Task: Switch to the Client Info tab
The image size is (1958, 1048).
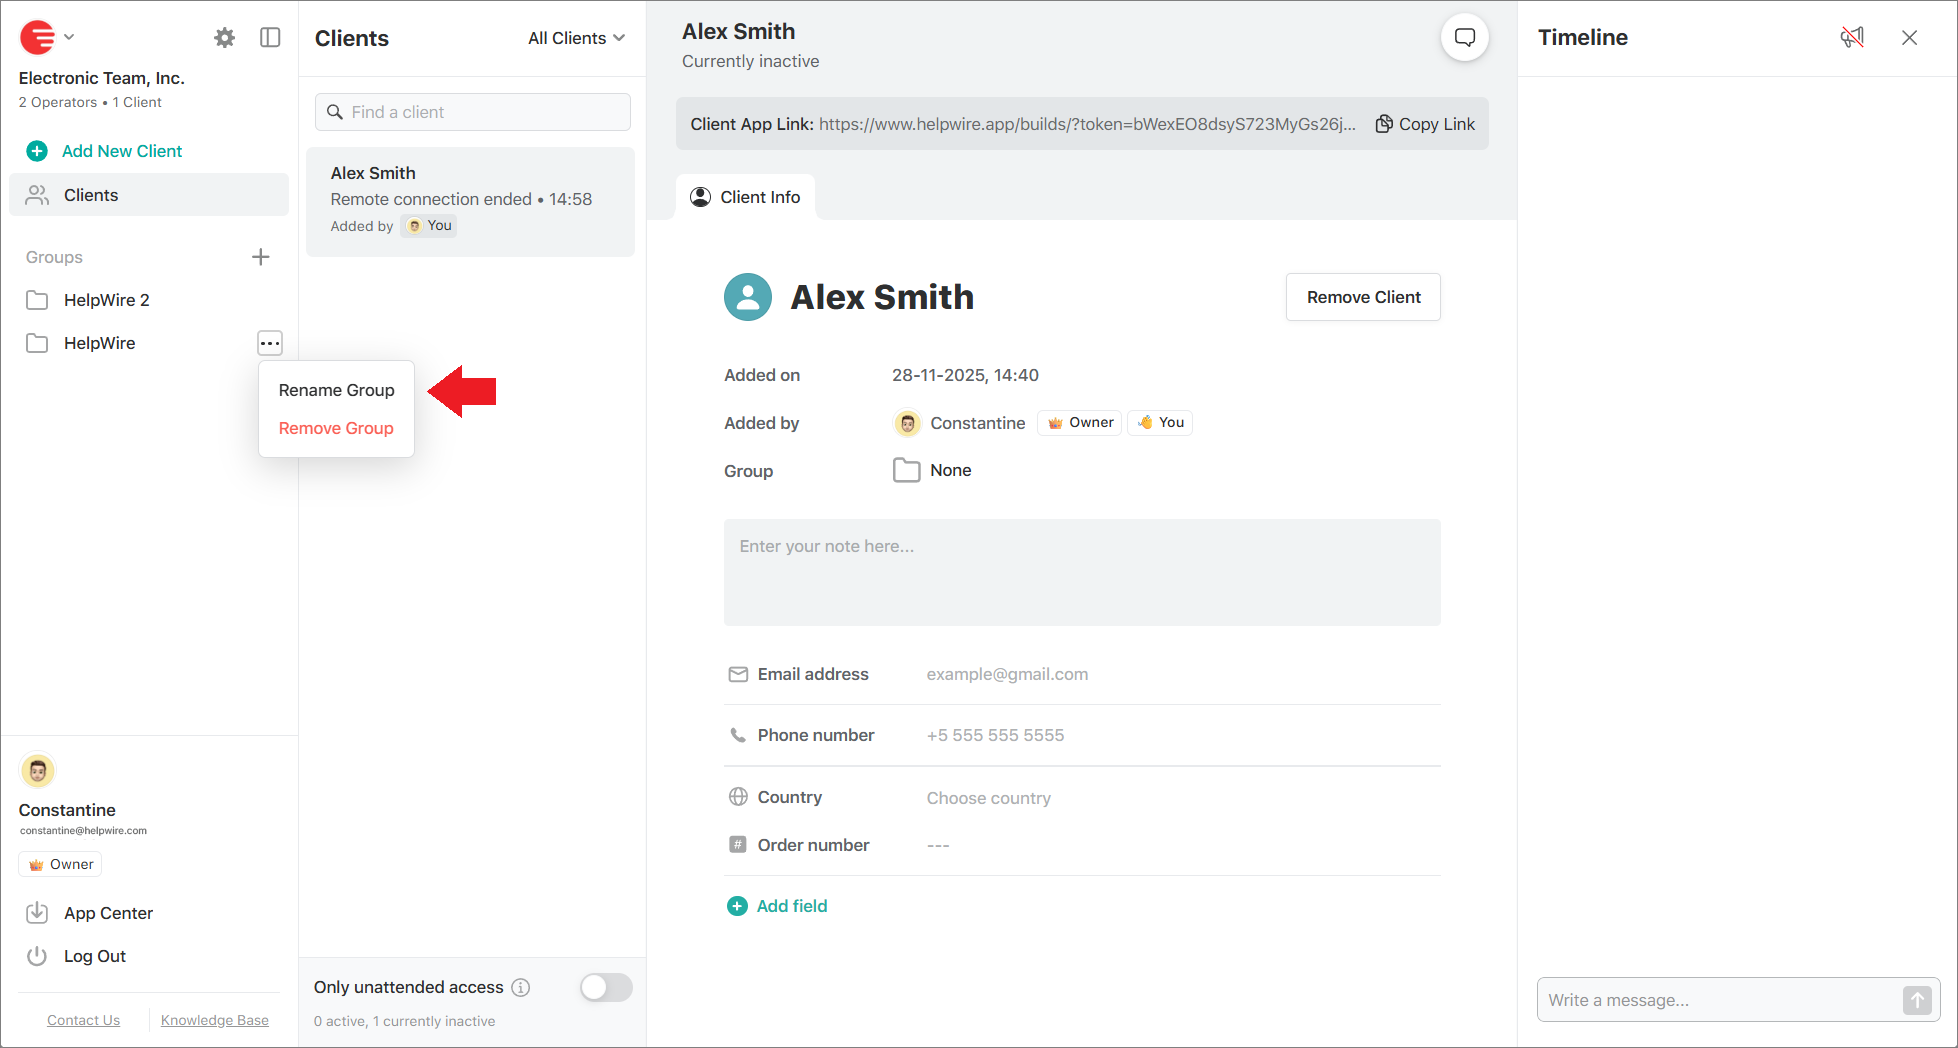Action: pos(745,196)
